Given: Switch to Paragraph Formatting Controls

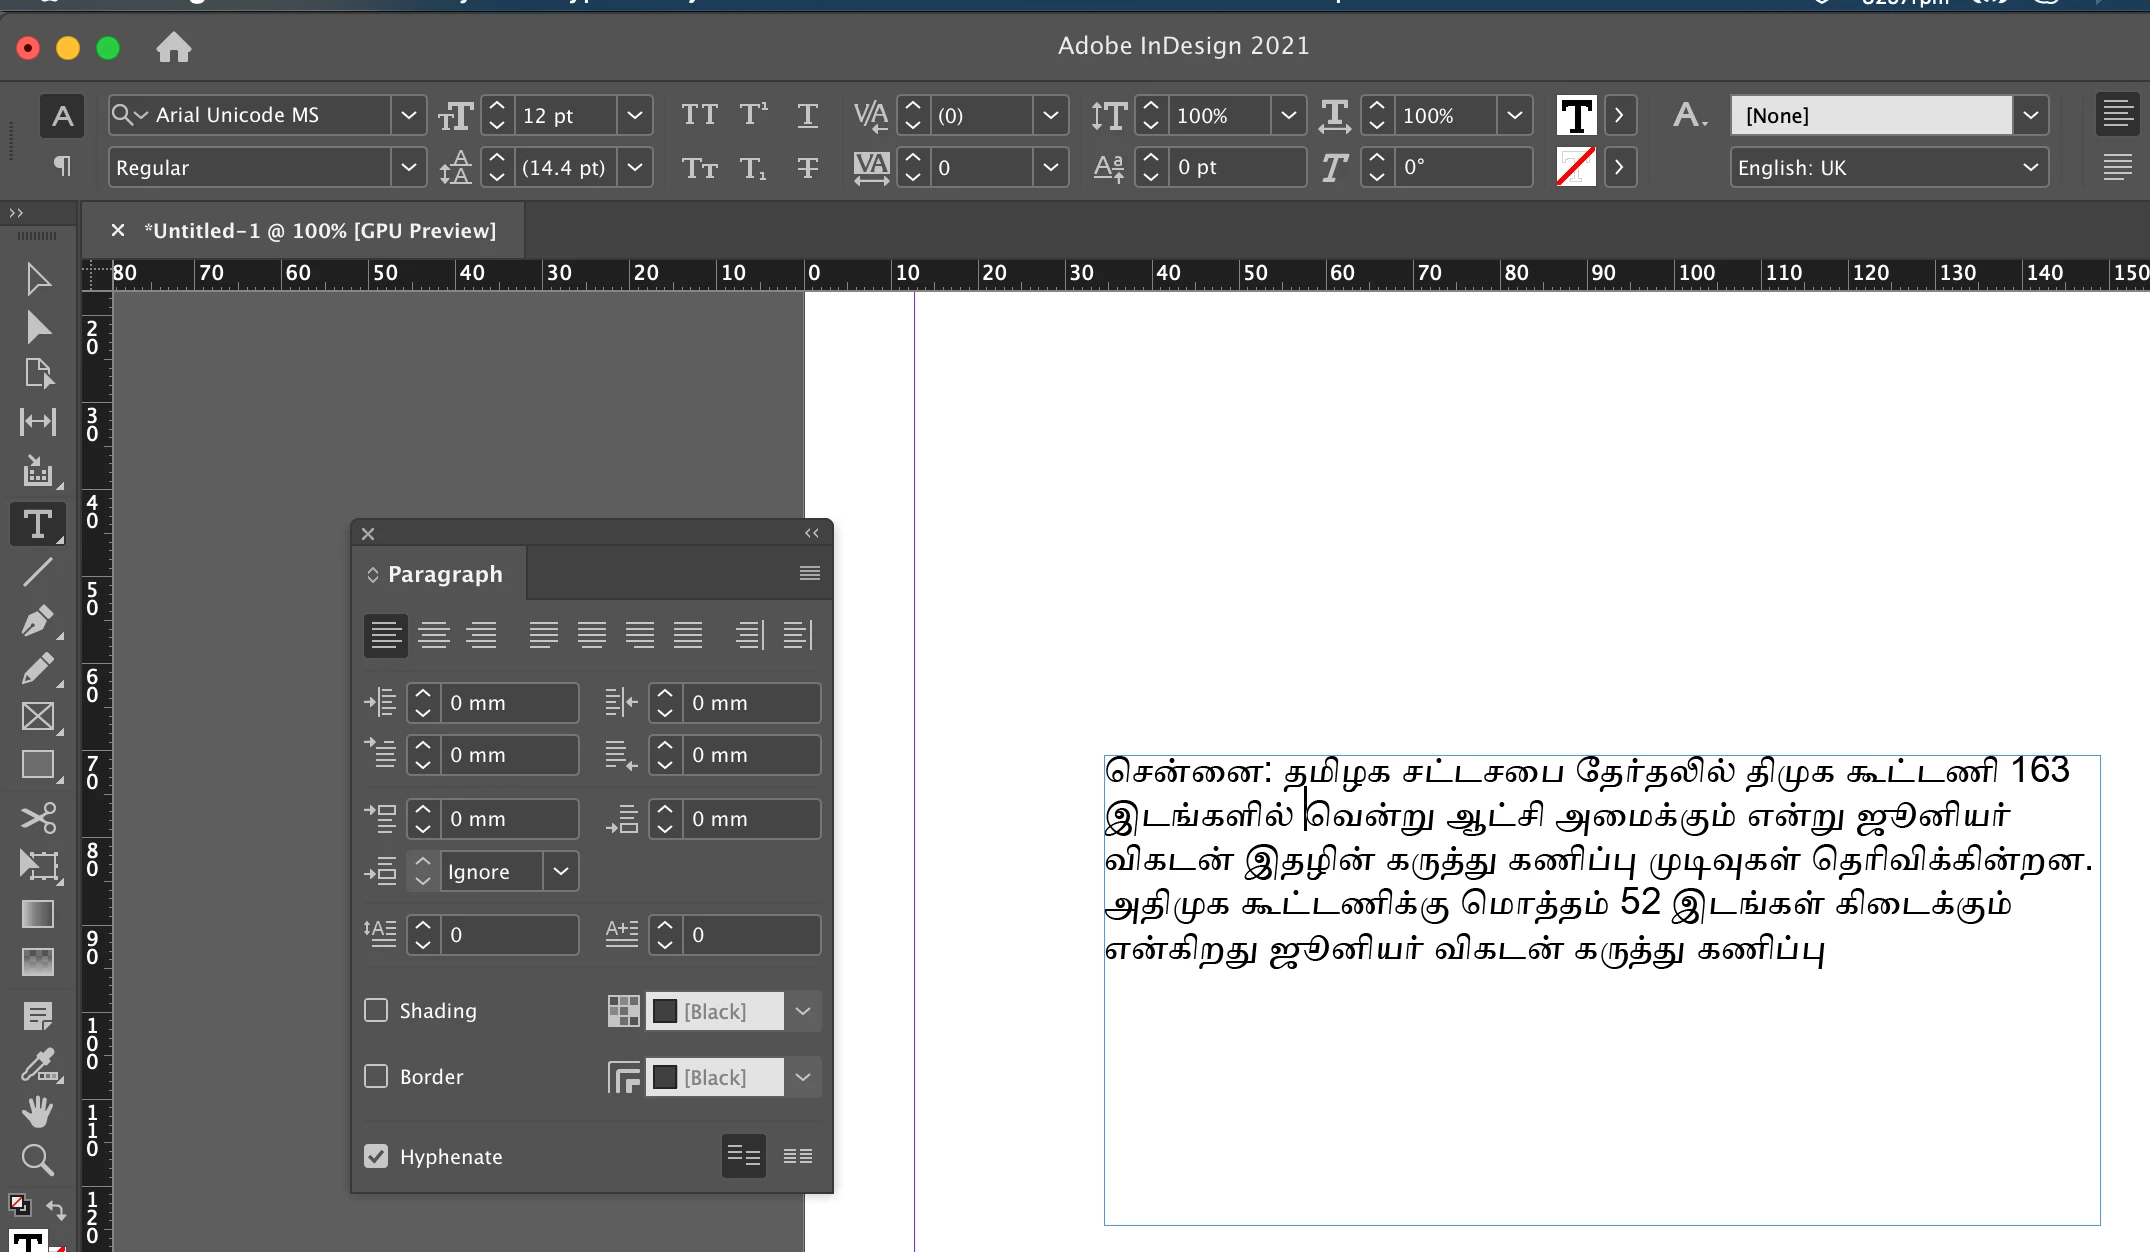Looking at the screenshot, I should pos(62,166).
